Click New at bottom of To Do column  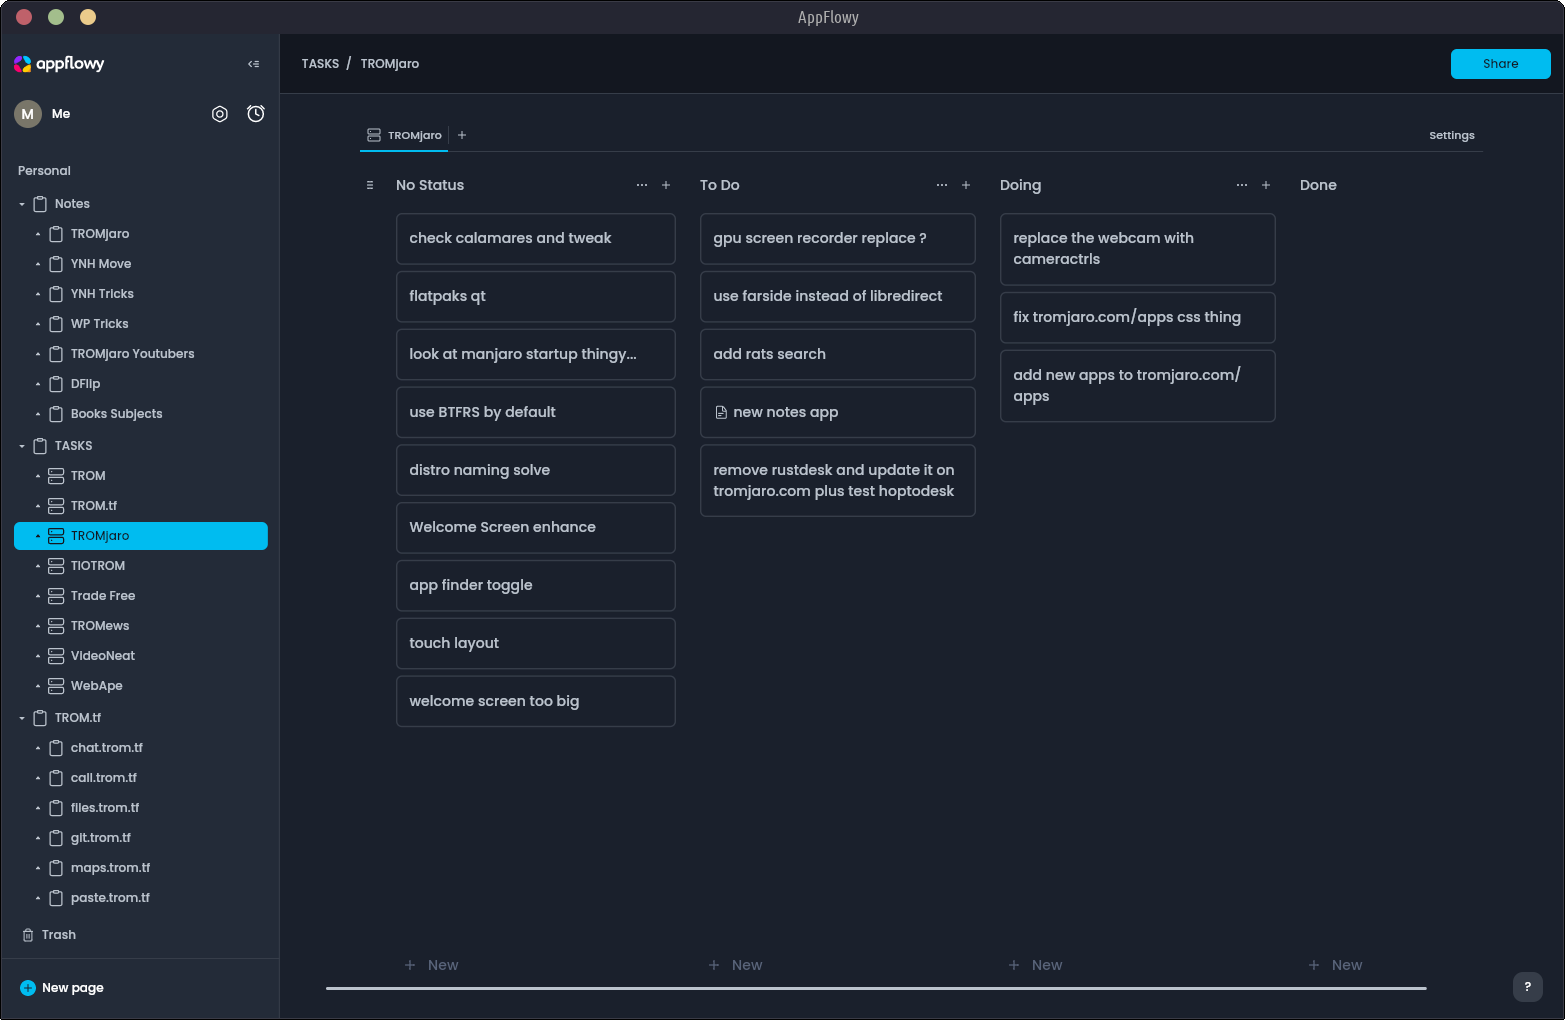(x=735, y=965)
